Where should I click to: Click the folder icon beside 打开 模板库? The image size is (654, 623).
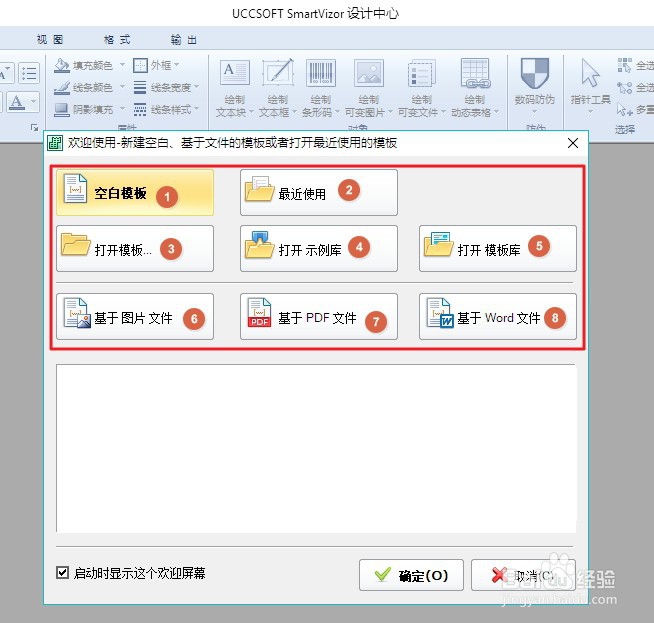point(438,245)
